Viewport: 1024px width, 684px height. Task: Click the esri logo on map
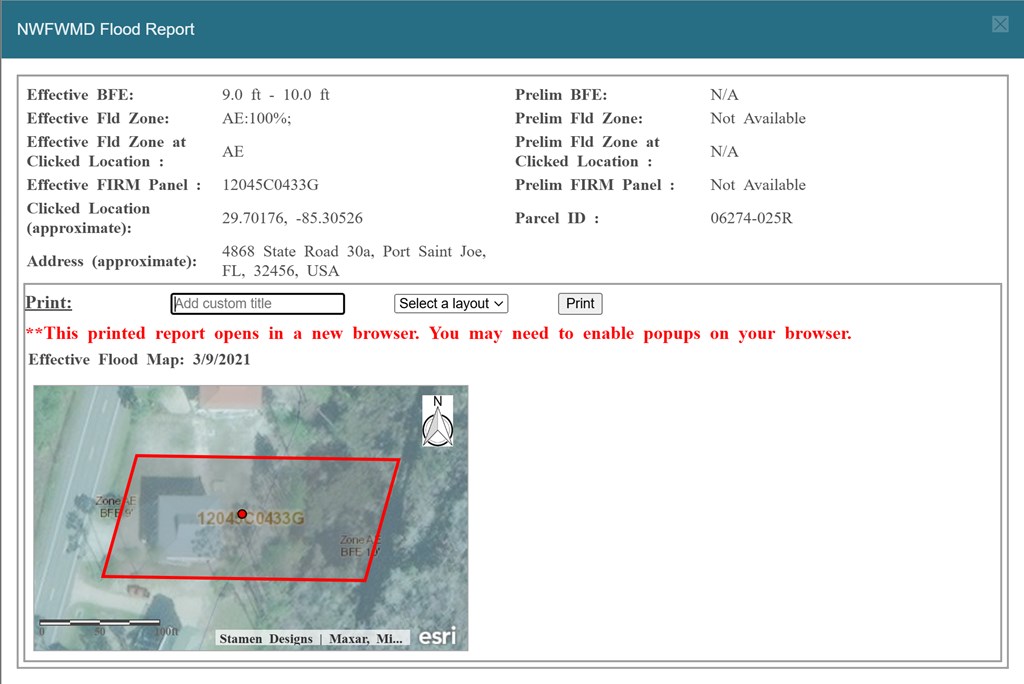tap(438, 637)
